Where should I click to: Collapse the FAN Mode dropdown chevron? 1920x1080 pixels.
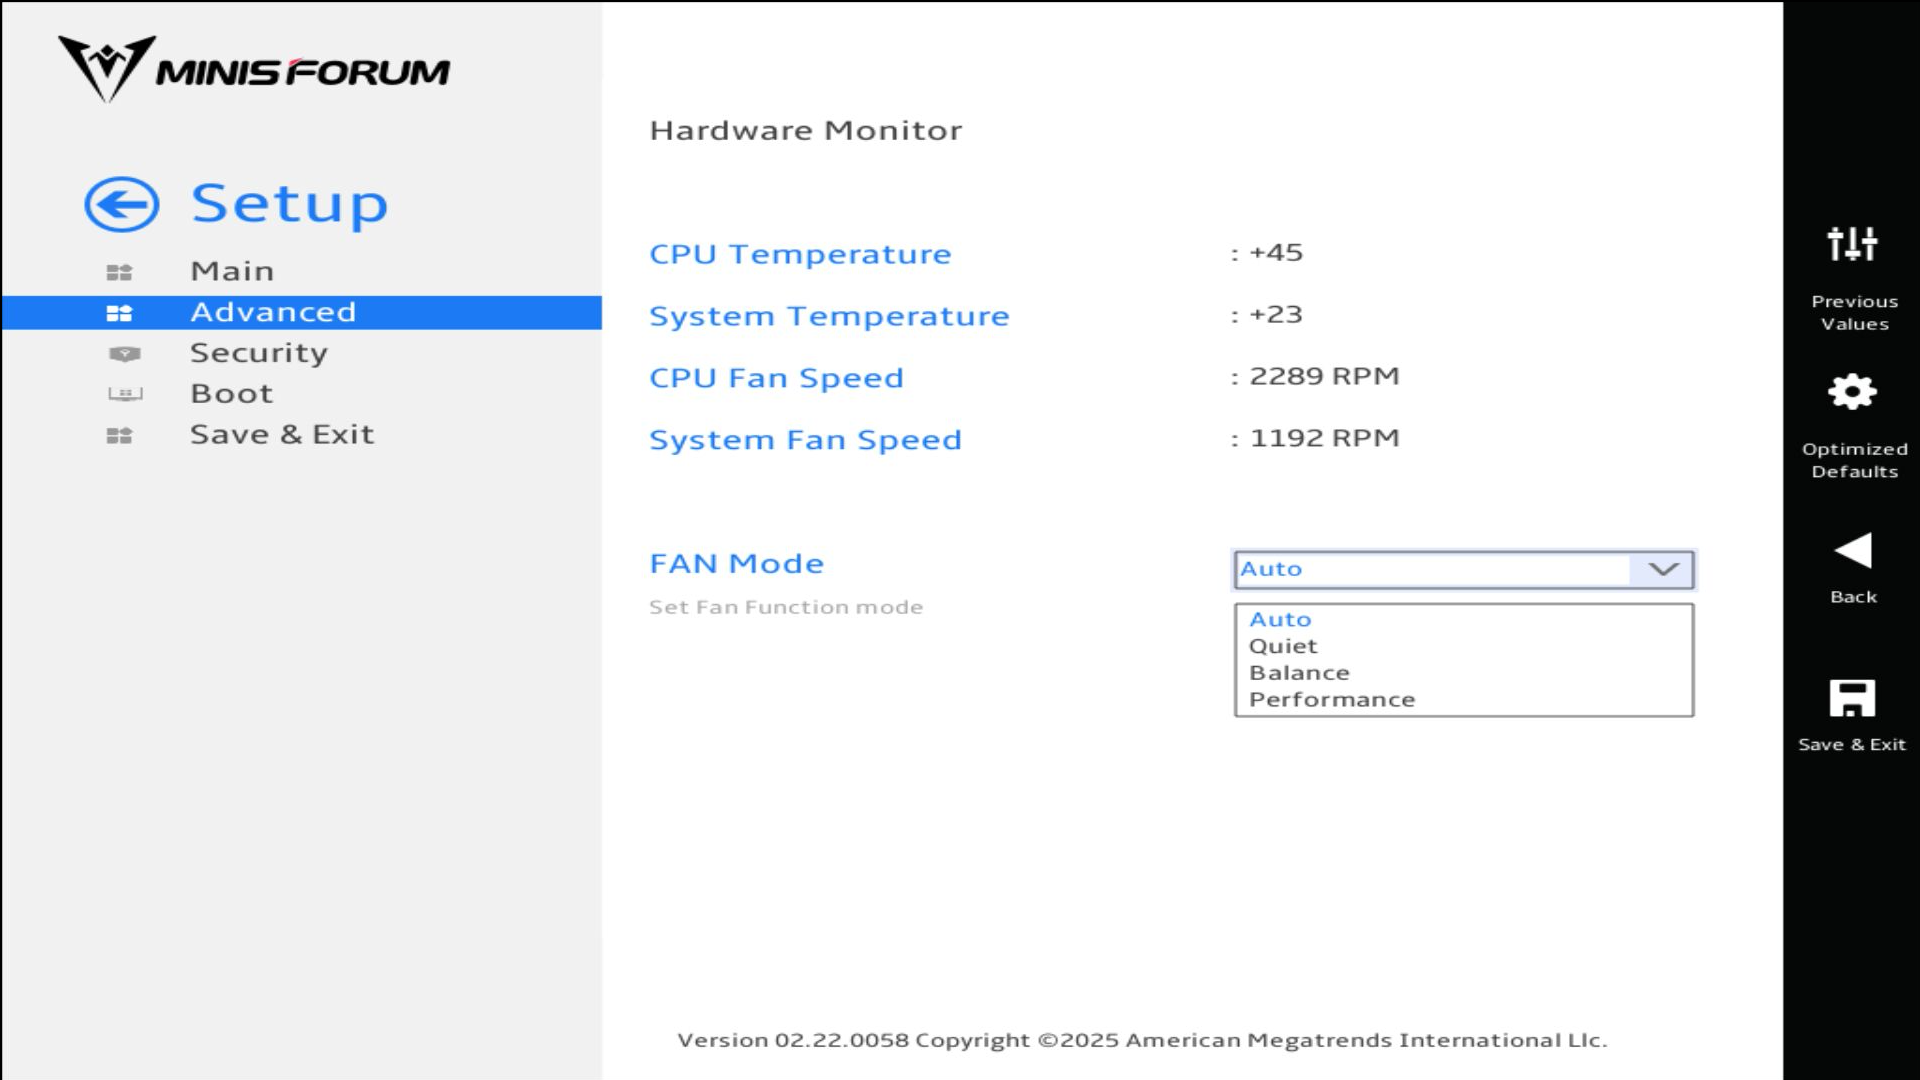pos(1662,569)
